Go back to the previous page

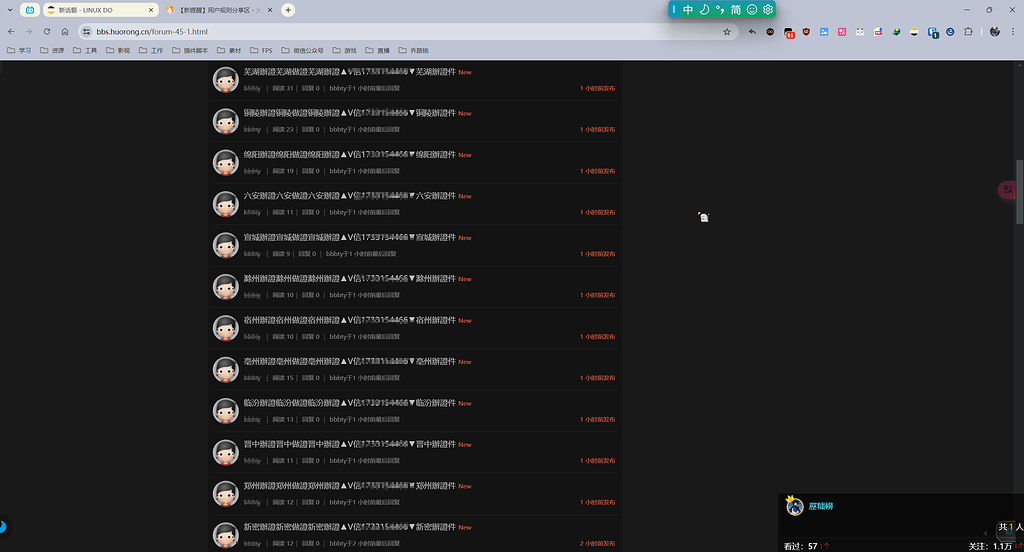click(11, 31)
